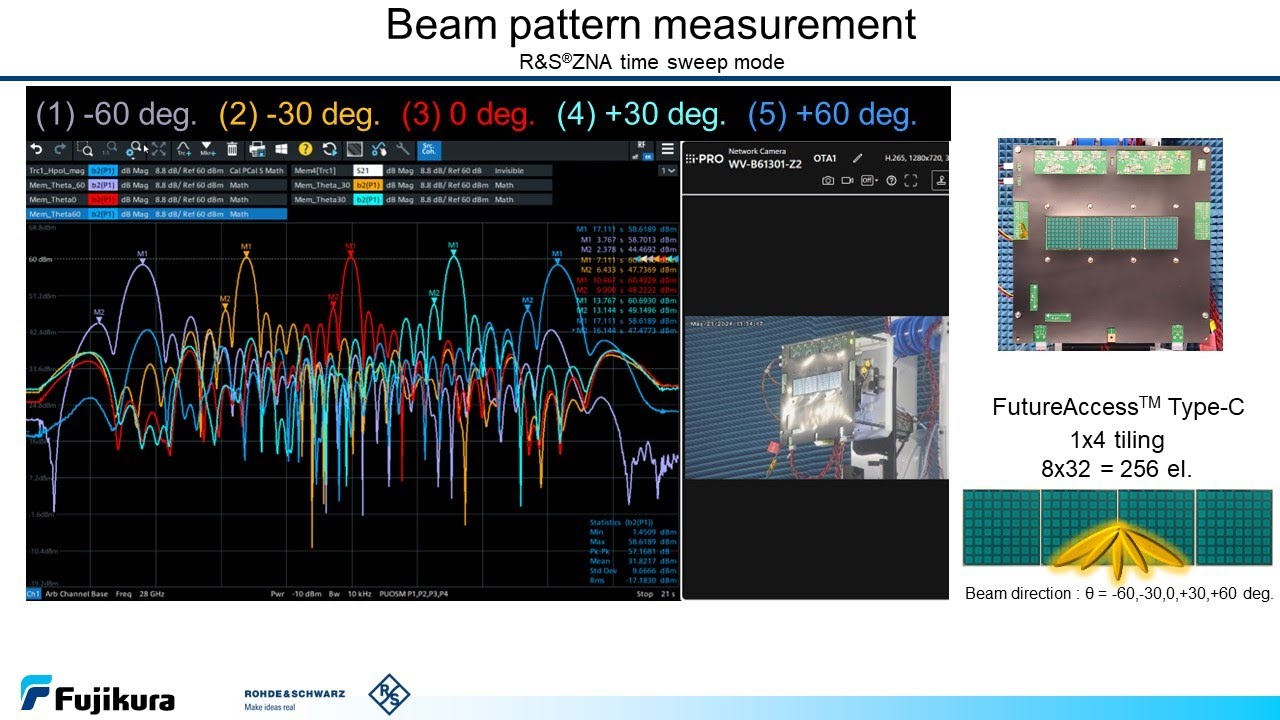Click the redo arrow in ZNA toolbar
This screenshot has width=1280, height=720.
click(61, 149)
